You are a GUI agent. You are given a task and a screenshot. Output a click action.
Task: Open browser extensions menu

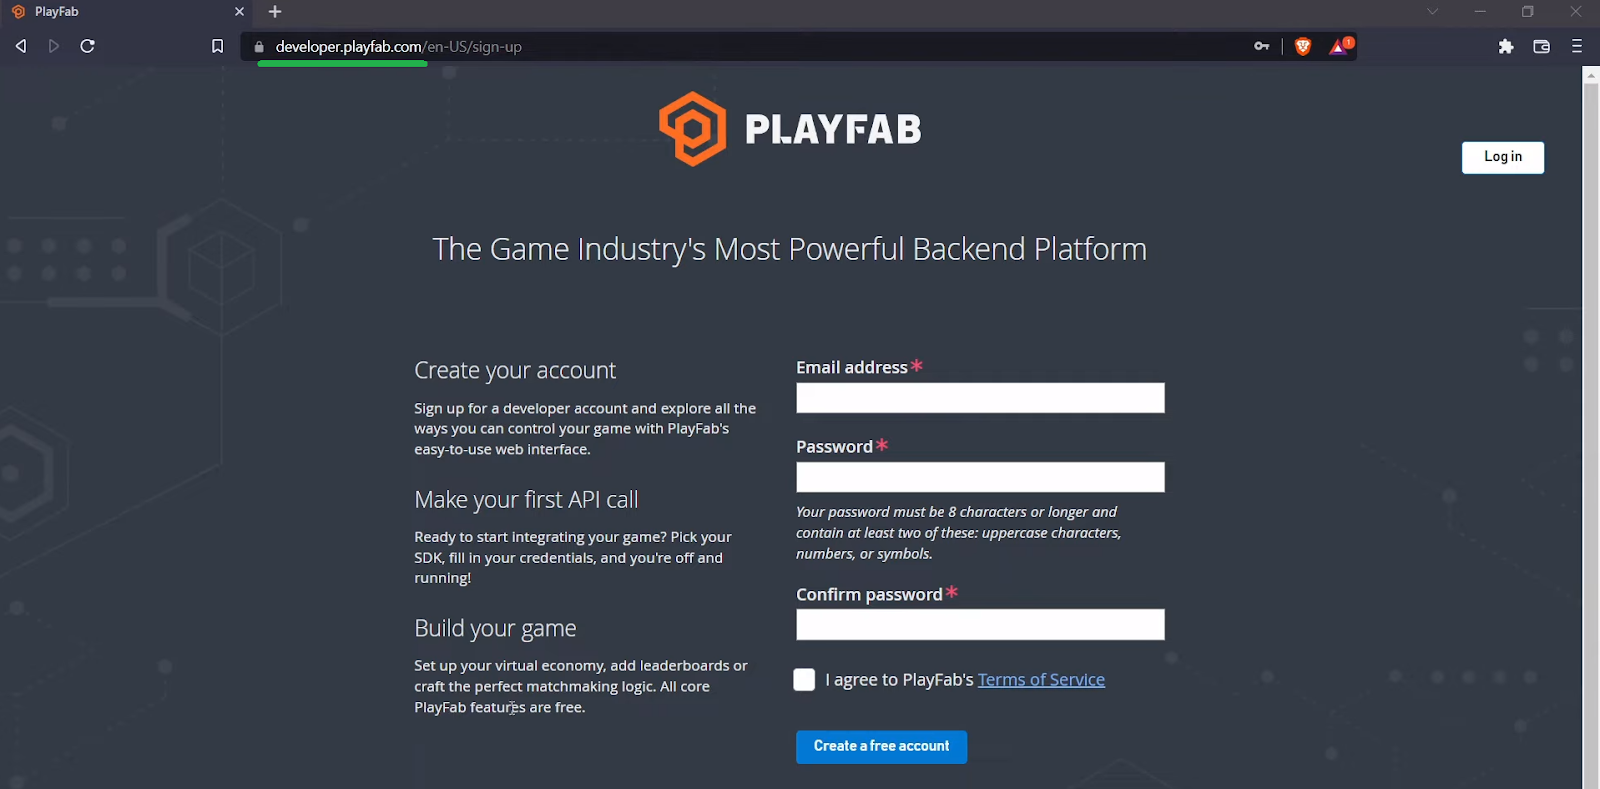point(1506,46)
